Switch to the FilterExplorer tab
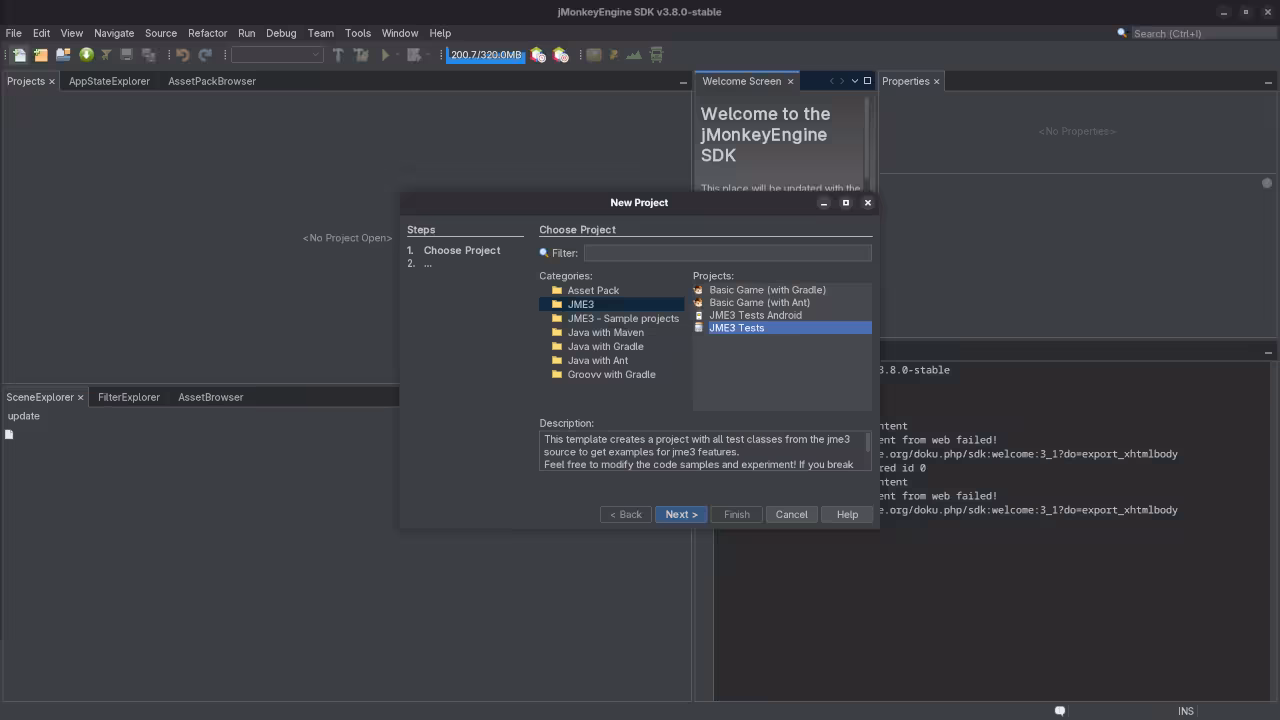This screenshot has height=720, width=1280. point(128,397)
